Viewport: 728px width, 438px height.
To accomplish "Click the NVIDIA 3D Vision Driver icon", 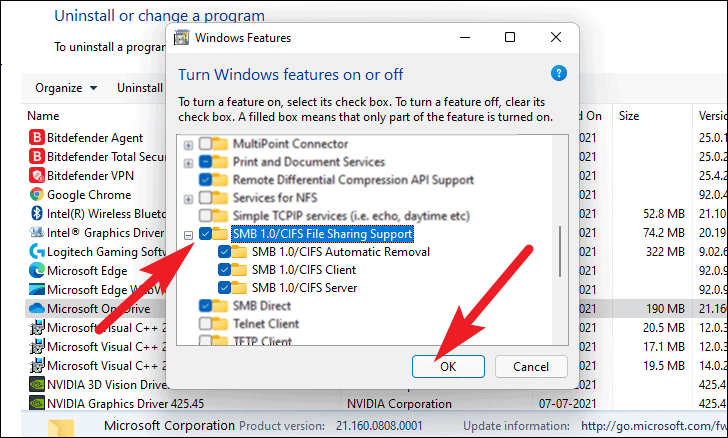I will [x=36, y=385].
